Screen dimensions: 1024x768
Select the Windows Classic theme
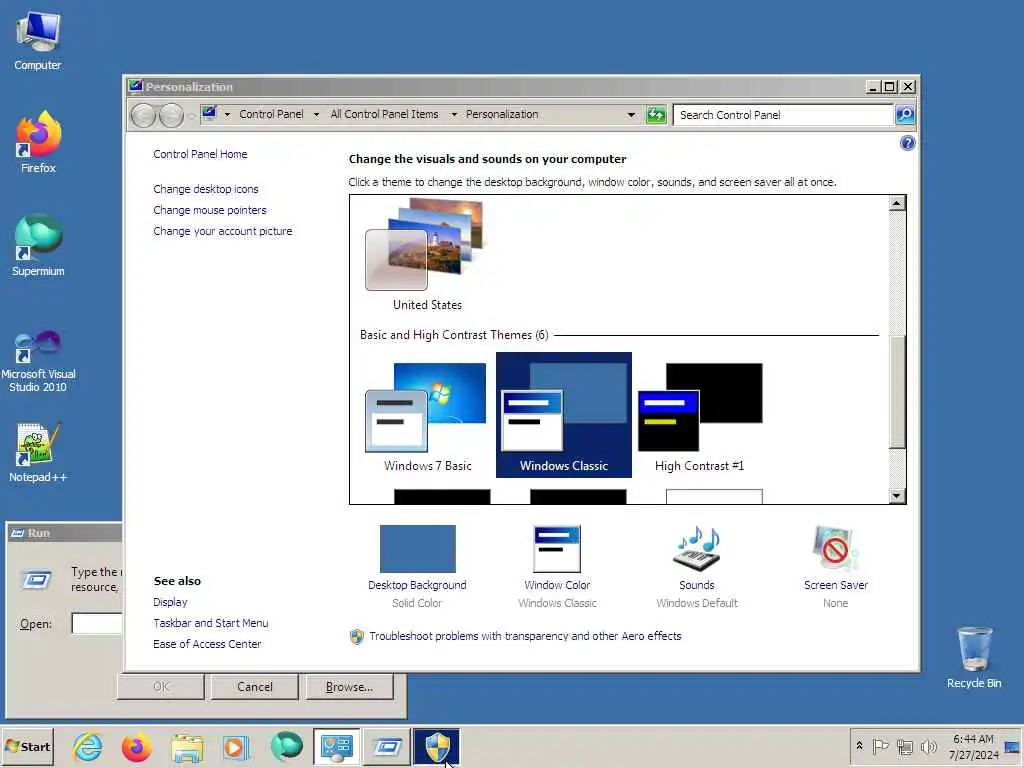point(564,415)
